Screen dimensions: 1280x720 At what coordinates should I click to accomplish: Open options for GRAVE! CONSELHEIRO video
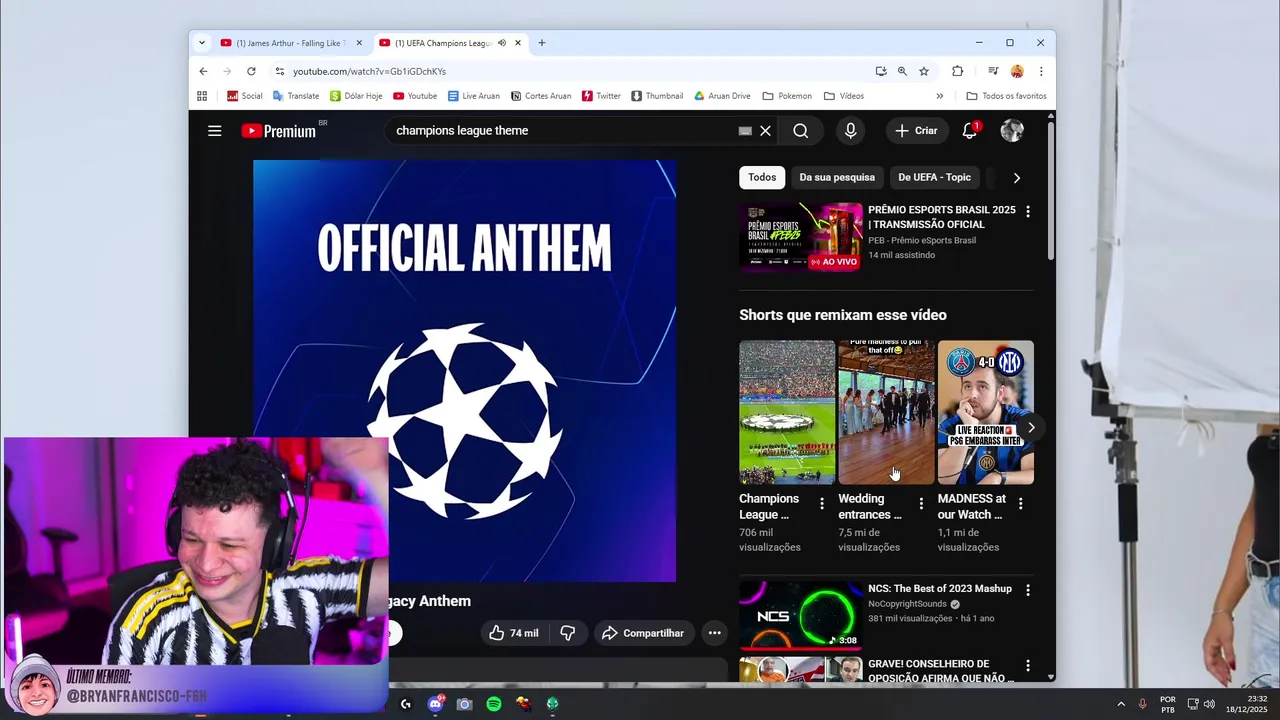pyautogui.click(x=1027, y=666)
